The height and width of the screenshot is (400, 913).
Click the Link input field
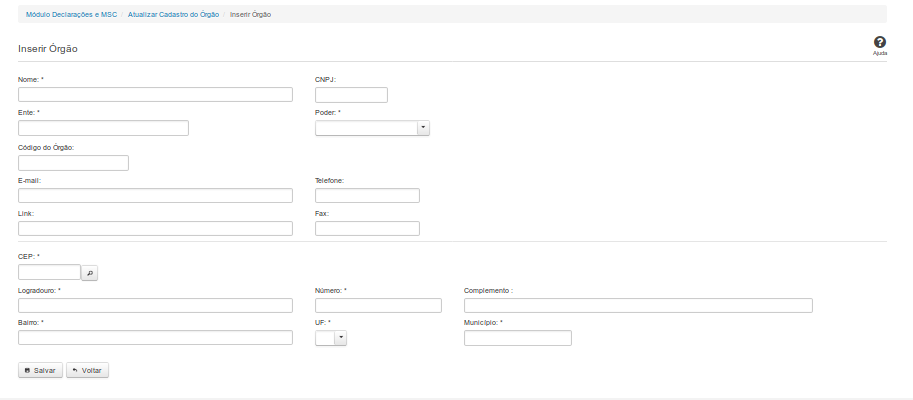tap(155, 229)
